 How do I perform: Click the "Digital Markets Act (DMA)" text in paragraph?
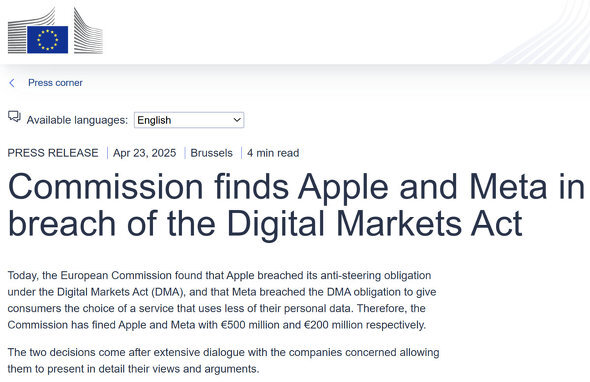tap(121, 292)
